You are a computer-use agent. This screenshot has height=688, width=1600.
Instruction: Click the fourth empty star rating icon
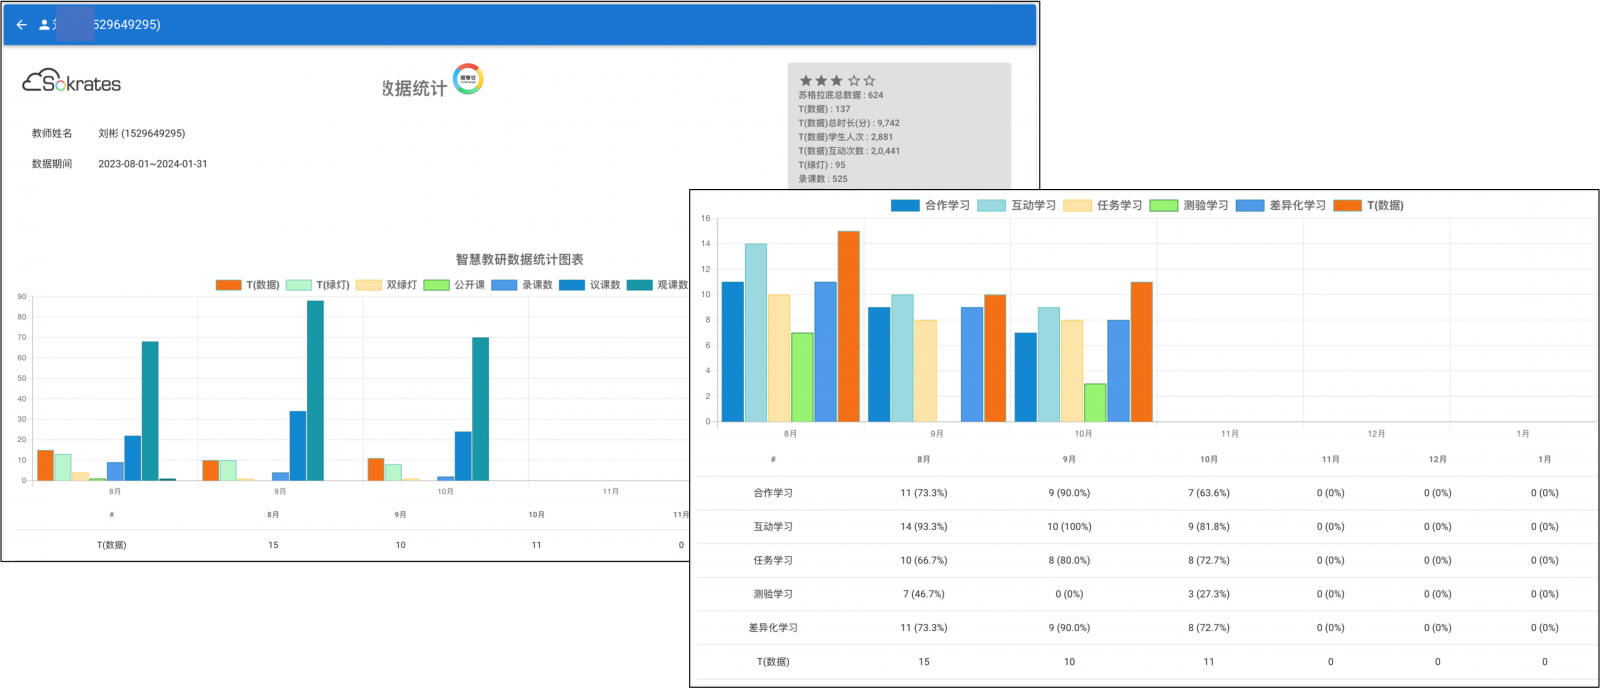click(854, 80)
